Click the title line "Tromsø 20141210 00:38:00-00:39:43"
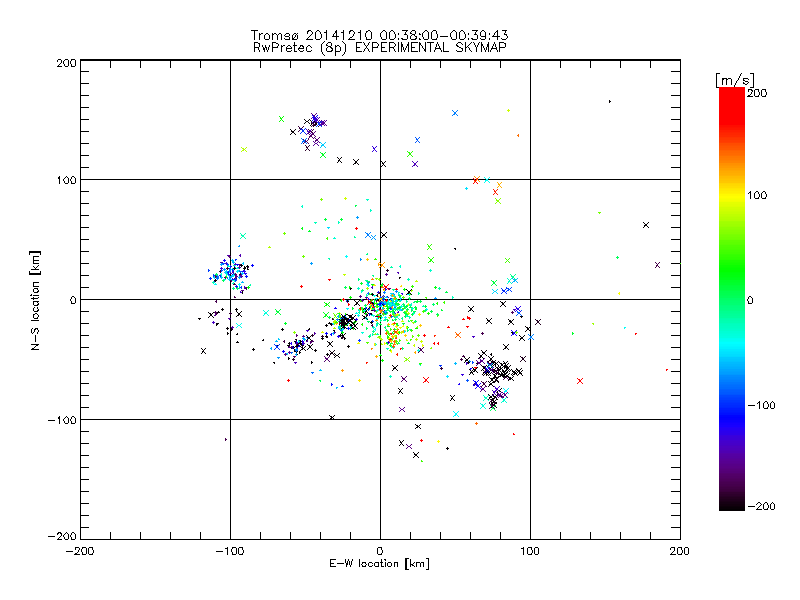The image size is (800, 600). 379,35
